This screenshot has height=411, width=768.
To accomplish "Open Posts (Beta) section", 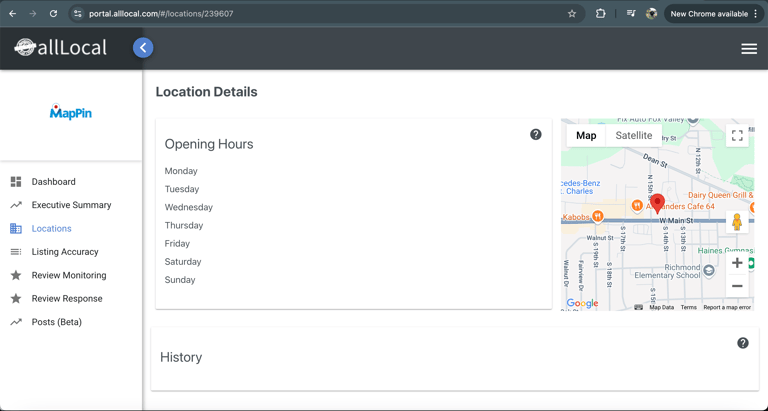I will pyautogui.click(x=57, y=322).
